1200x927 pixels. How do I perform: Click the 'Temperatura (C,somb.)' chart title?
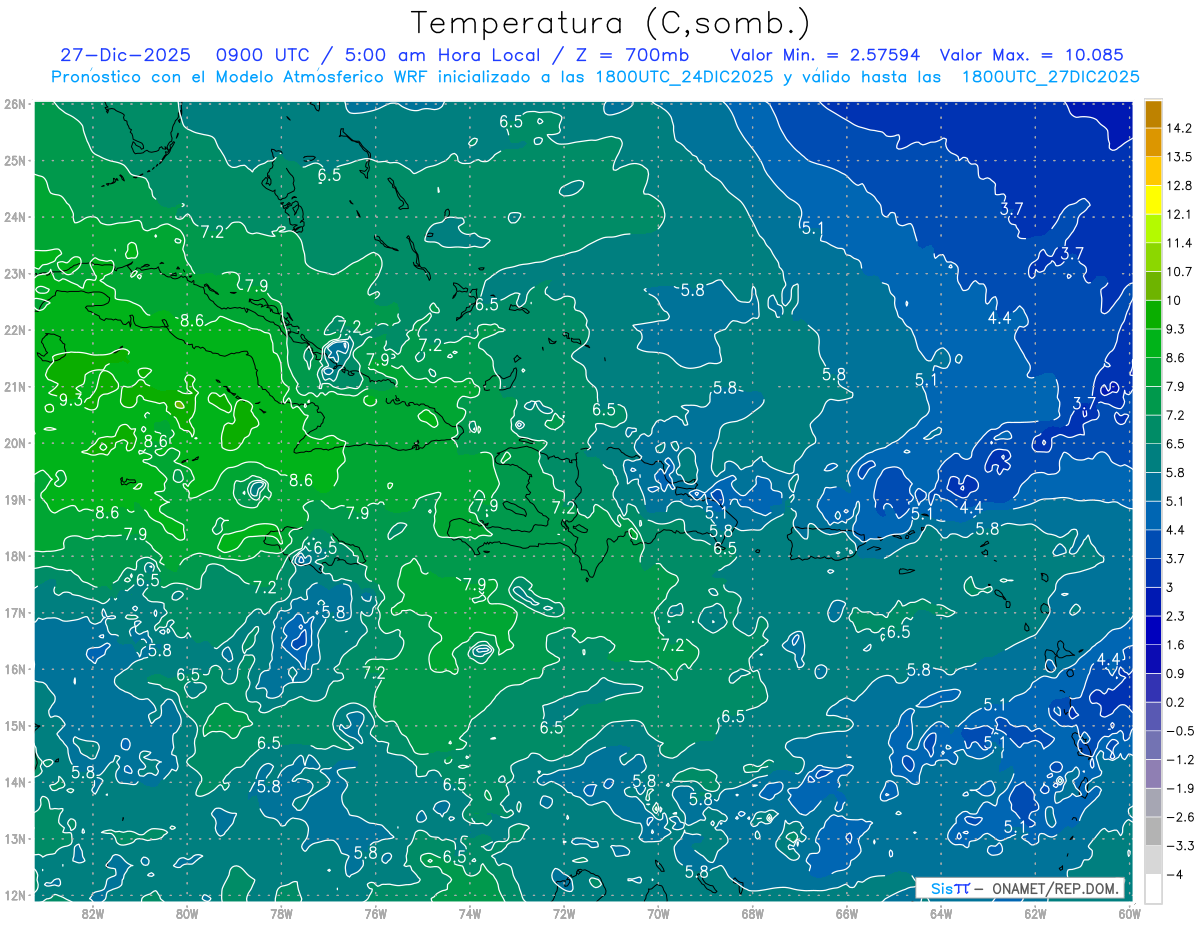pyautogui.click(x=611, y=22)
